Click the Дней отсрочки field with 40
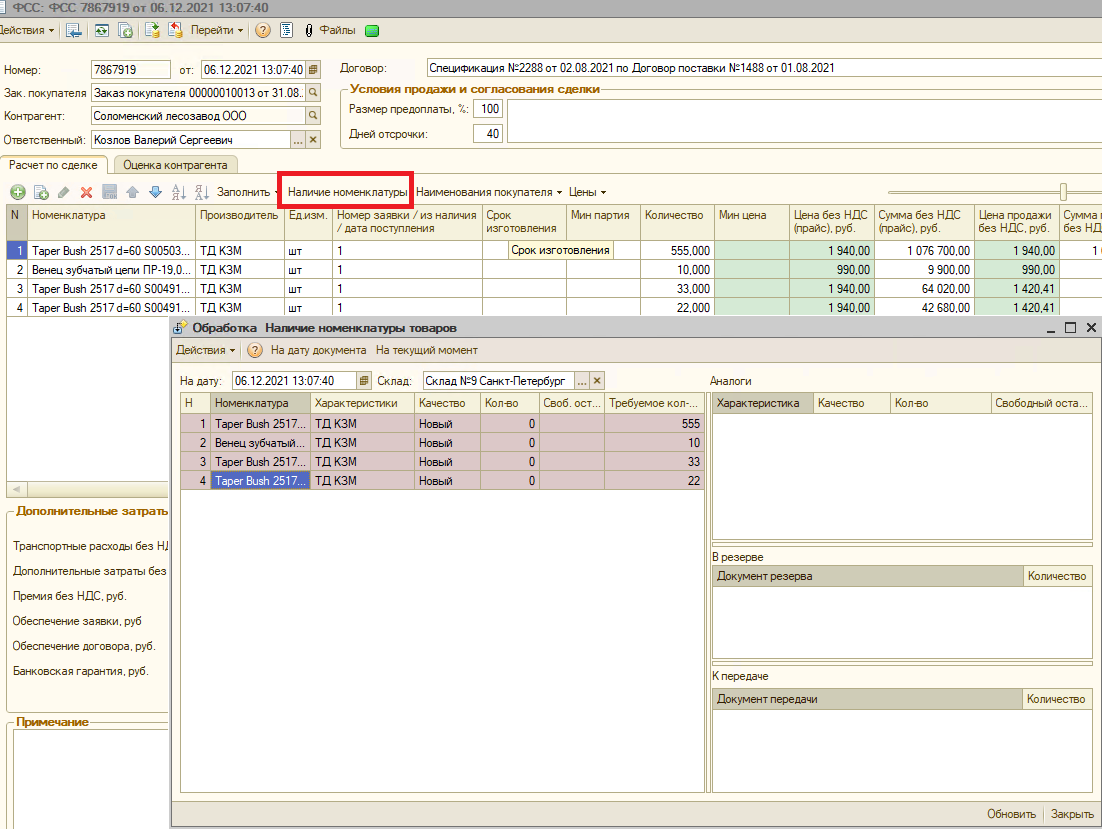The height and width of the screenshot is (829, 1102). [x=488, y=133]
